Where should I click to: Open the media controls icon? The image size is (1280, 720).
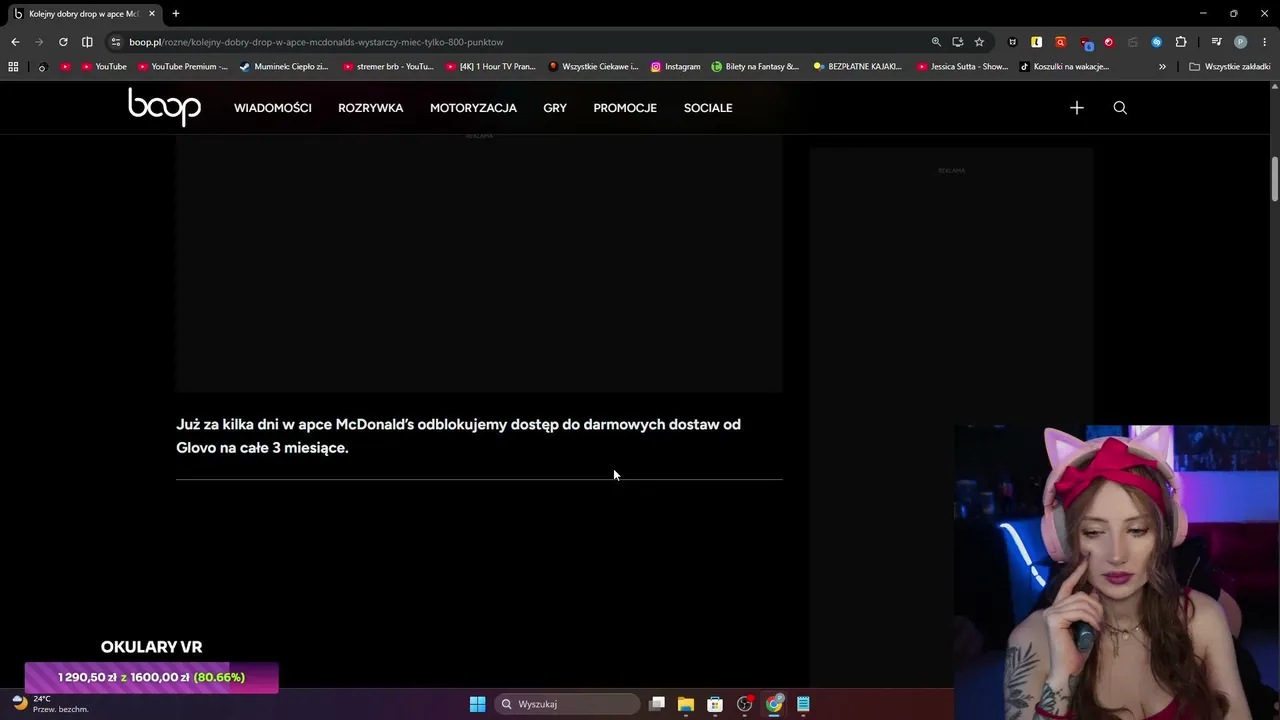coord(1216,42)
